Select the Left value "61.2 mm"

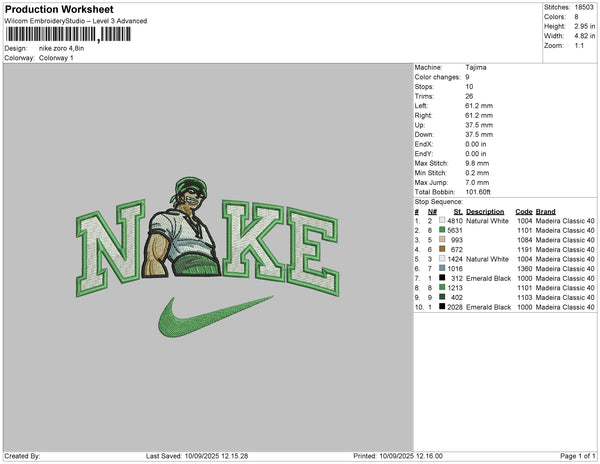click(479, 106)
